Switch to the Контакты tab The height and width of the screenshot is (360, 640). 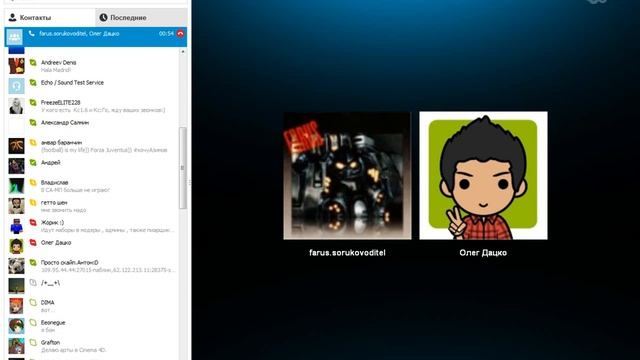click(x=49, y=18)
